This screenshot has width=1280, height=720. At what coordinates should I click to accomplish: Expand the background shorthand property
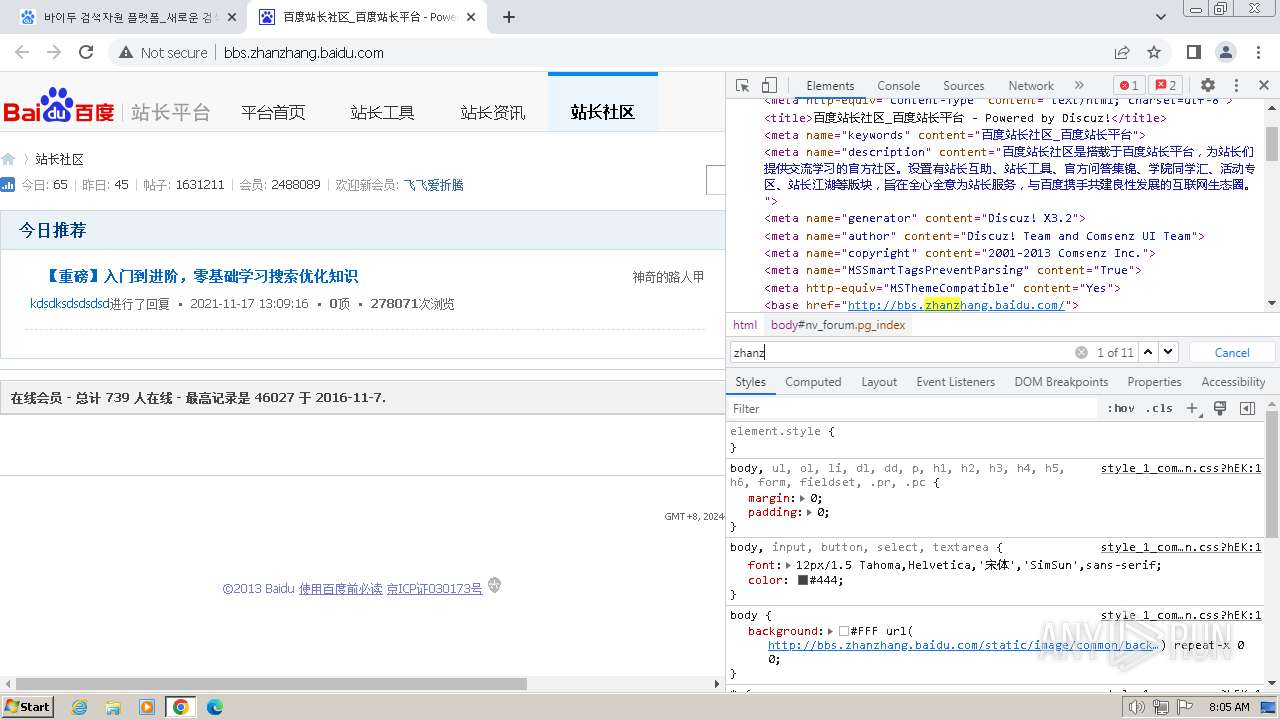pyautogui.click(x=832, y=631)
